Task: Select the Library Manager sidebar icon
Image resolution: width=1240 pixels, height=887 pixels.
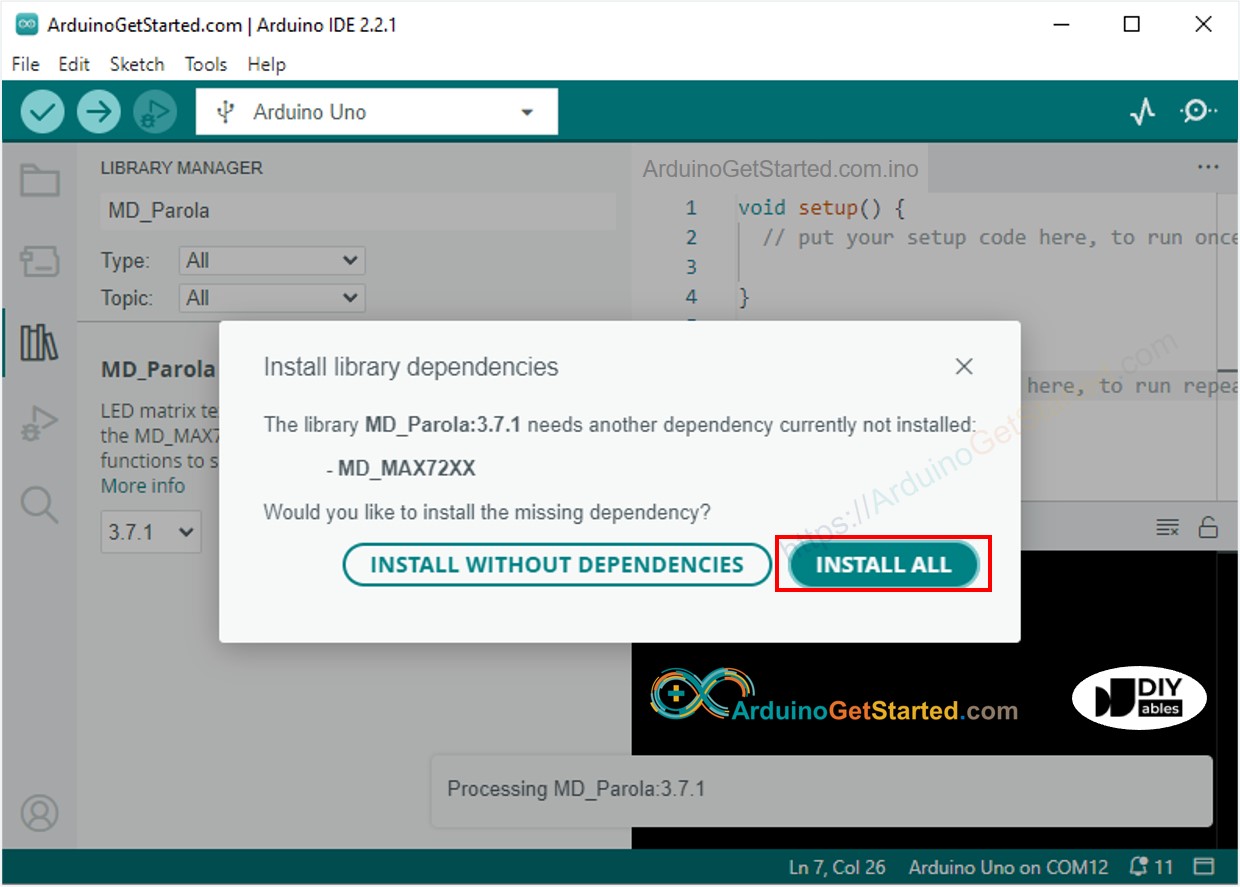Action: (x=40, y=342)
